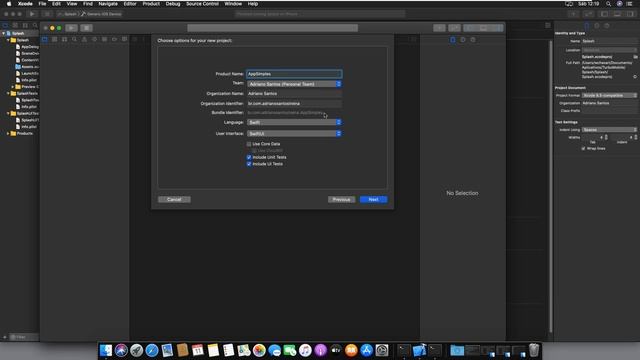This screenshot has height=360, width=640.
Task: Click the Filter field below navigator
Action: point(24,337)
